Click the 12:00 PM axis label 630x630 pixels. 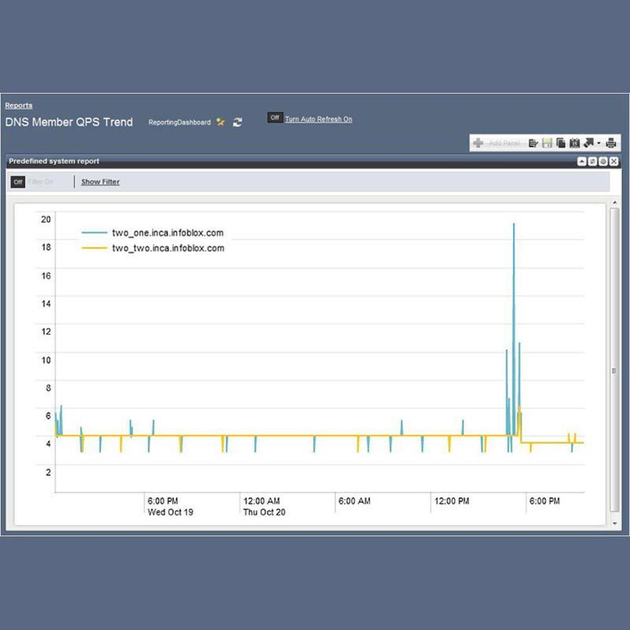[452, 501]
